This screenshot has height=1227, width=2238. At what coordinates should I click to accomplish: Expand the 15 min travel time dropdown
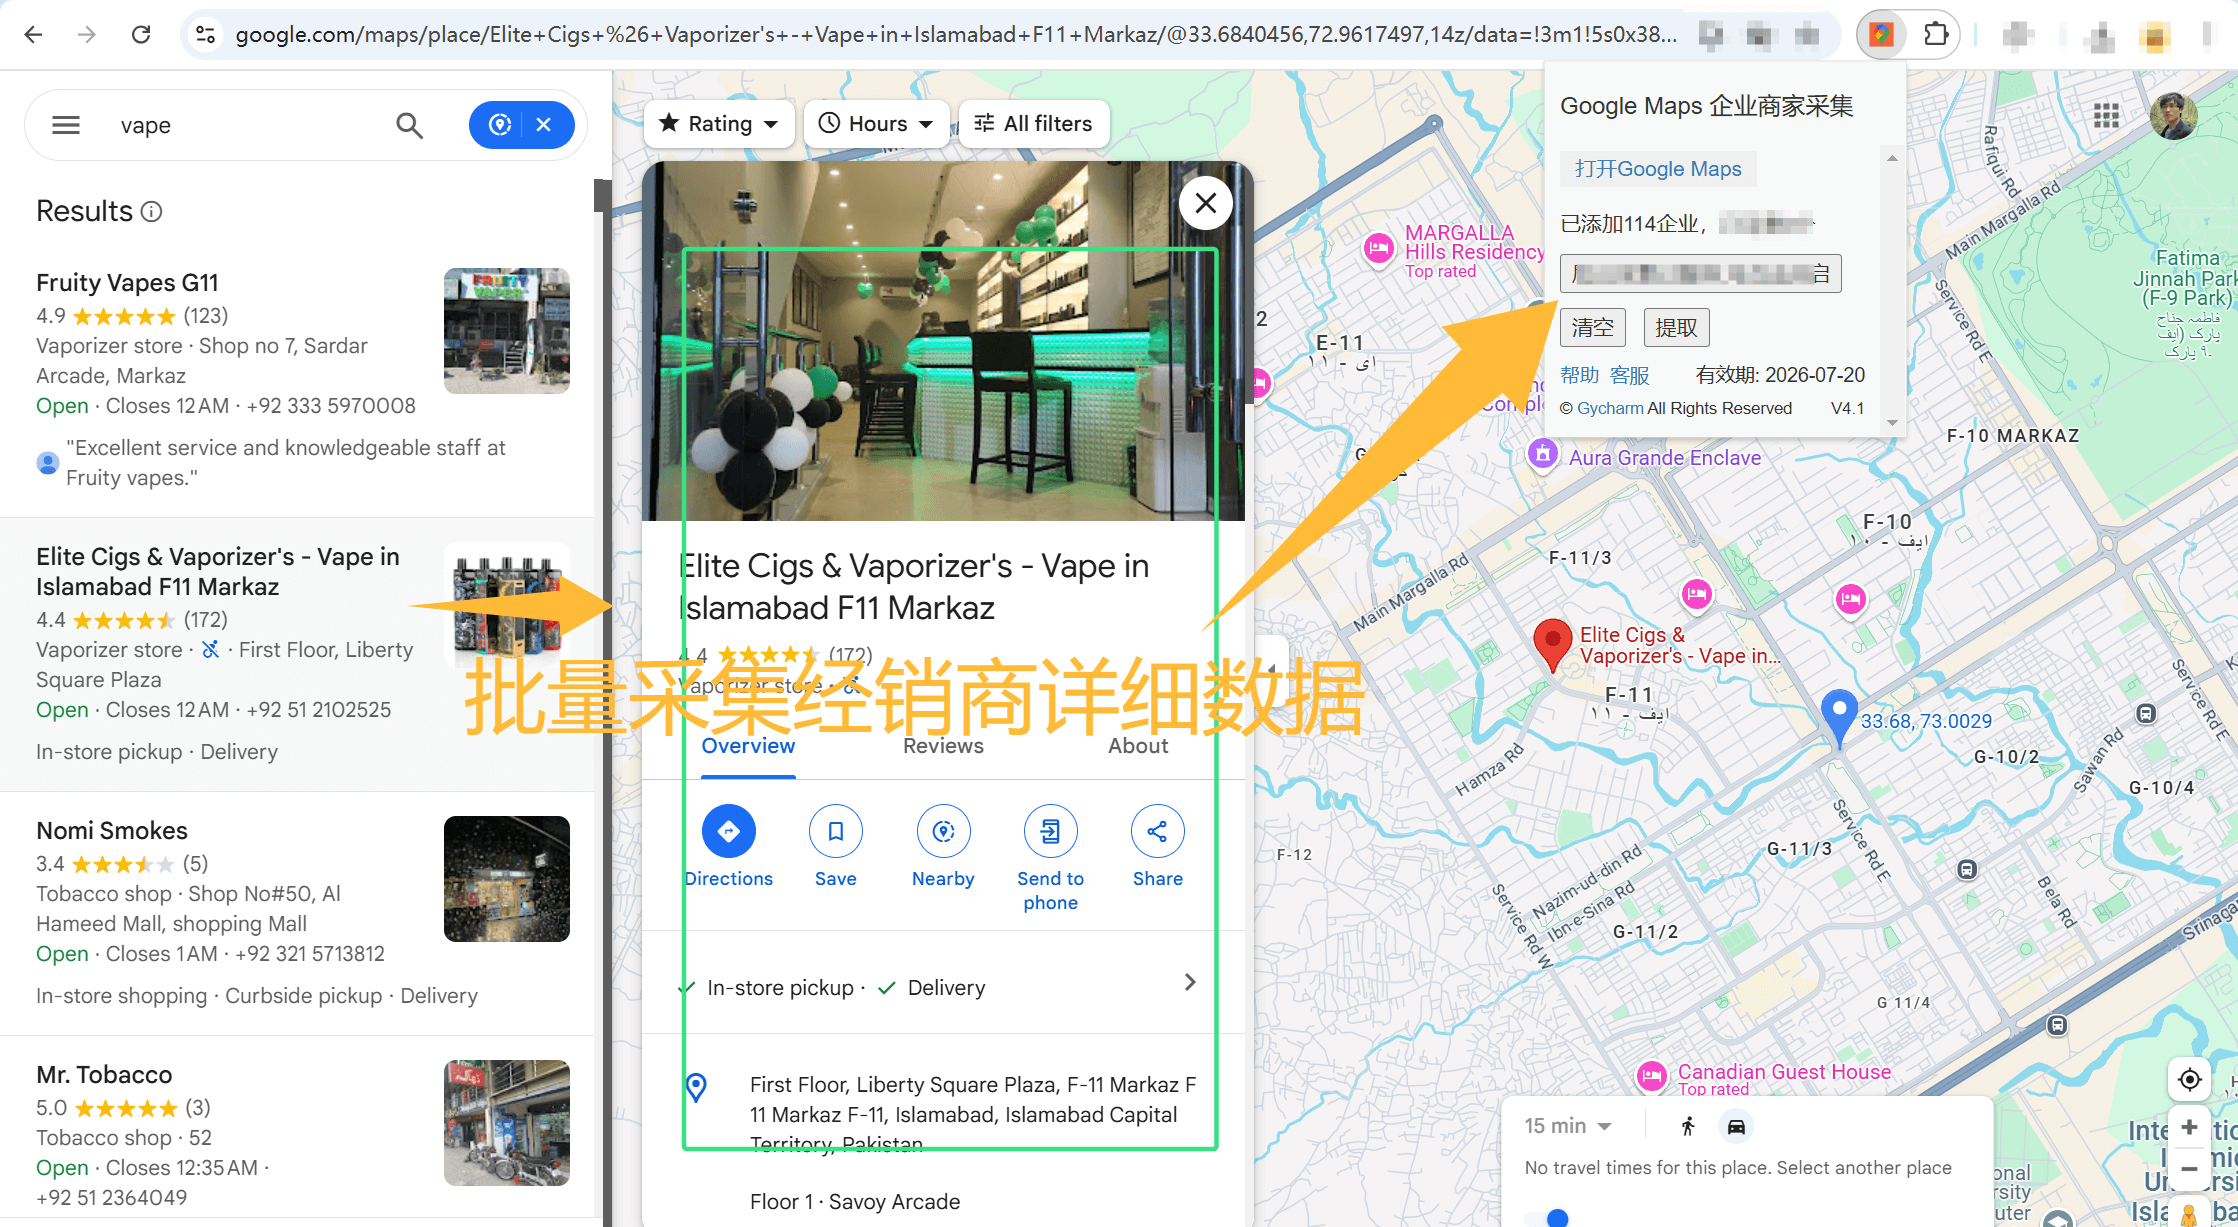tap(1568, 1126)
